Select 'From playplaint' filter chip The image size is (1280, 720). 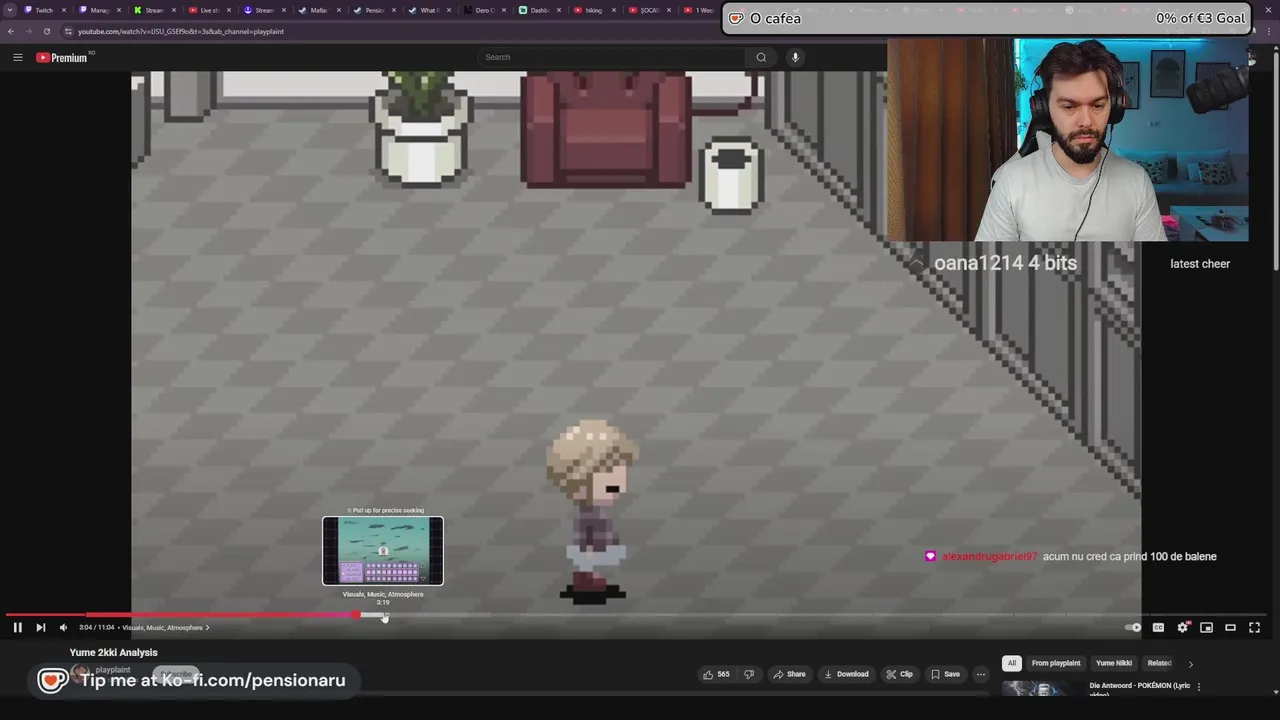pos(1056,663)
